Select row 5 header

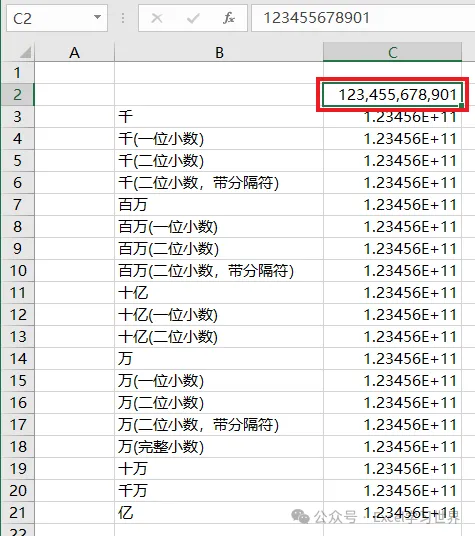pos(18,161)
